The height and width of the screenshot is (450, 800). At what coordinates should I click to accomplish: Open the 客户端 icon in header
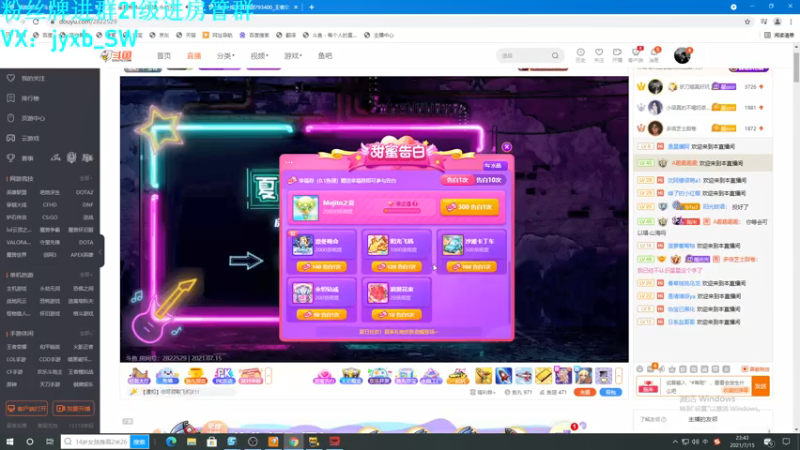[x=636, y=55]
